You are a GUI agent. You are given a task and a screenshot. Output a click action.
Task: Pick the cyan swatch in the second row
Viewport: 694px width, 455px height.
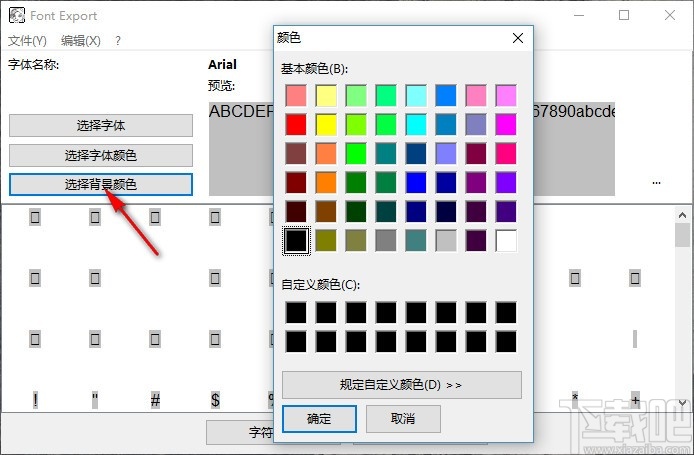click(x=416, y=124)
